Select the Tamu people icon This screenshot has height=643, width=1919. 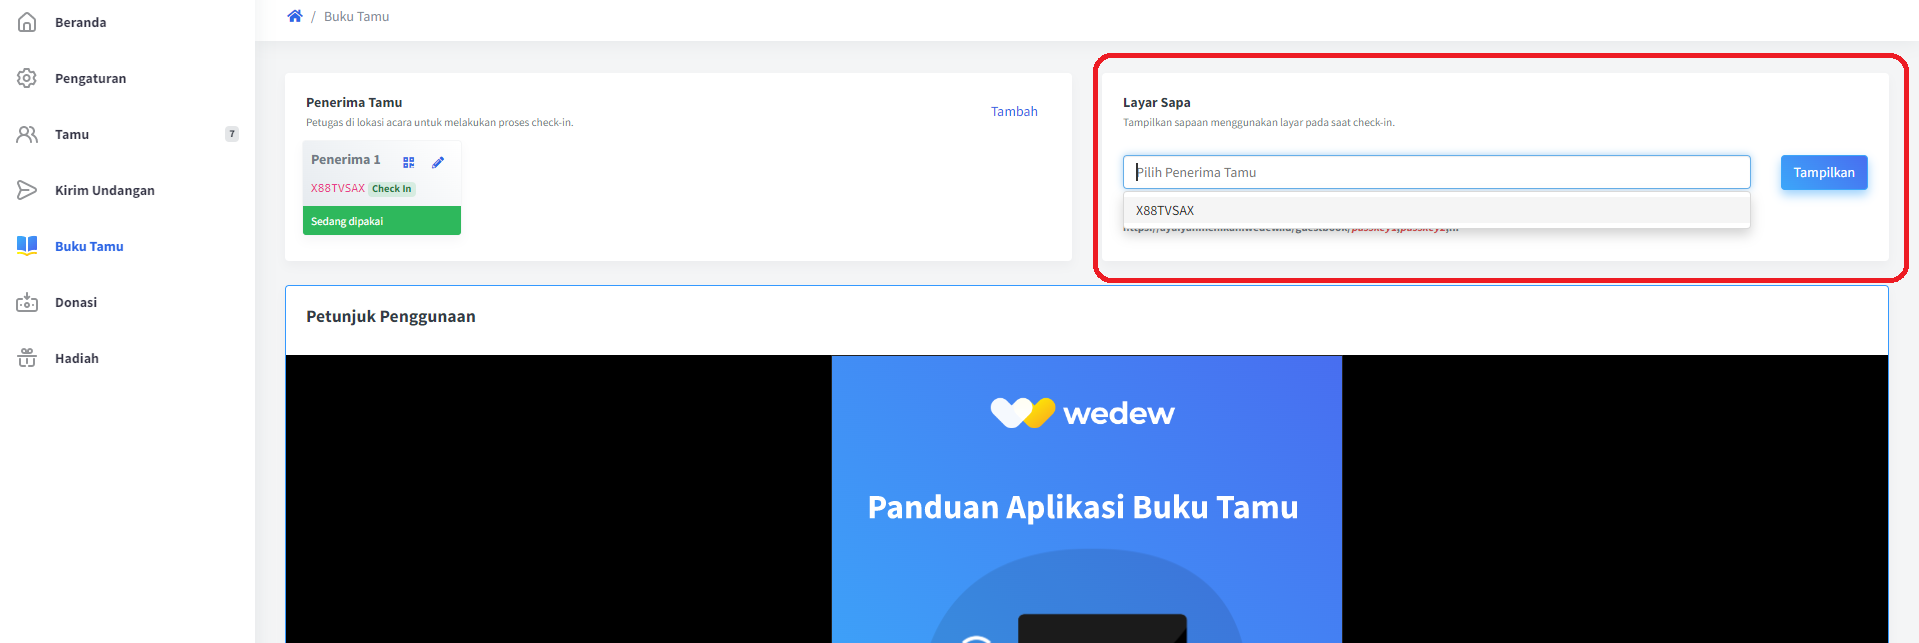(x=27, y=134)
